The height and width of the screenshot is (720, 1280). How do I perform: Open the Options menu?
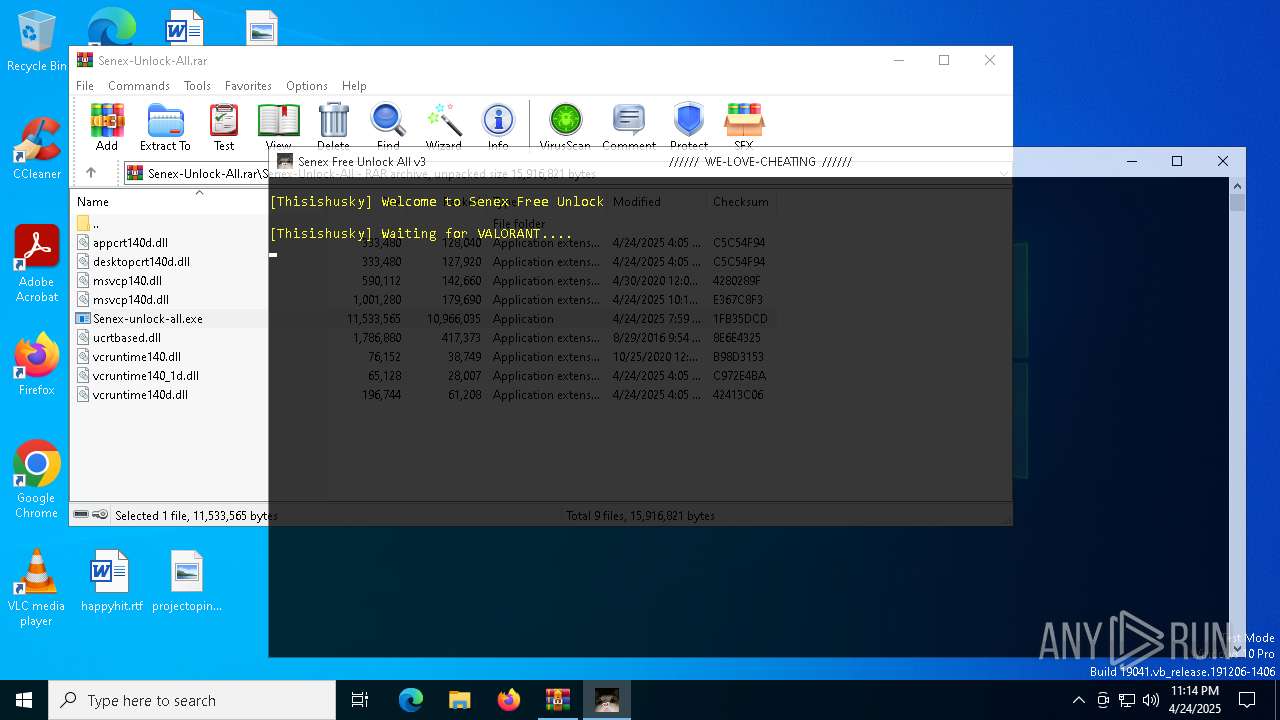pyautogui.click(x=307, y=86)
